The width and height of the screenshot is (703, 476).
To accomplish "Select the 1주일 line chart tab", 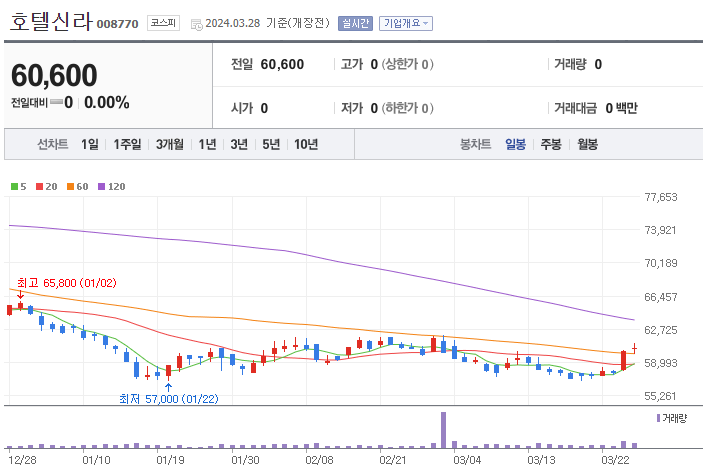I will 127,144.
